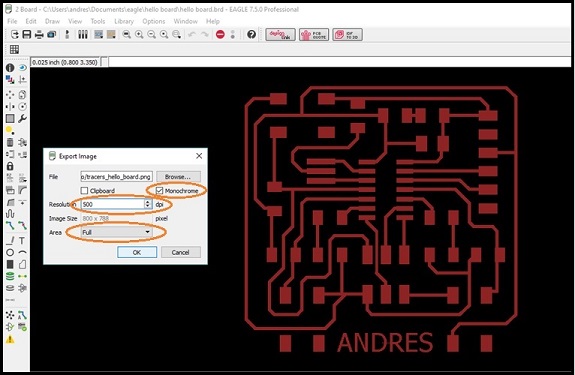Enable the Clipboard checkbox
The width and height of the screenshot is (575, 375).
(x=84, y=191)
